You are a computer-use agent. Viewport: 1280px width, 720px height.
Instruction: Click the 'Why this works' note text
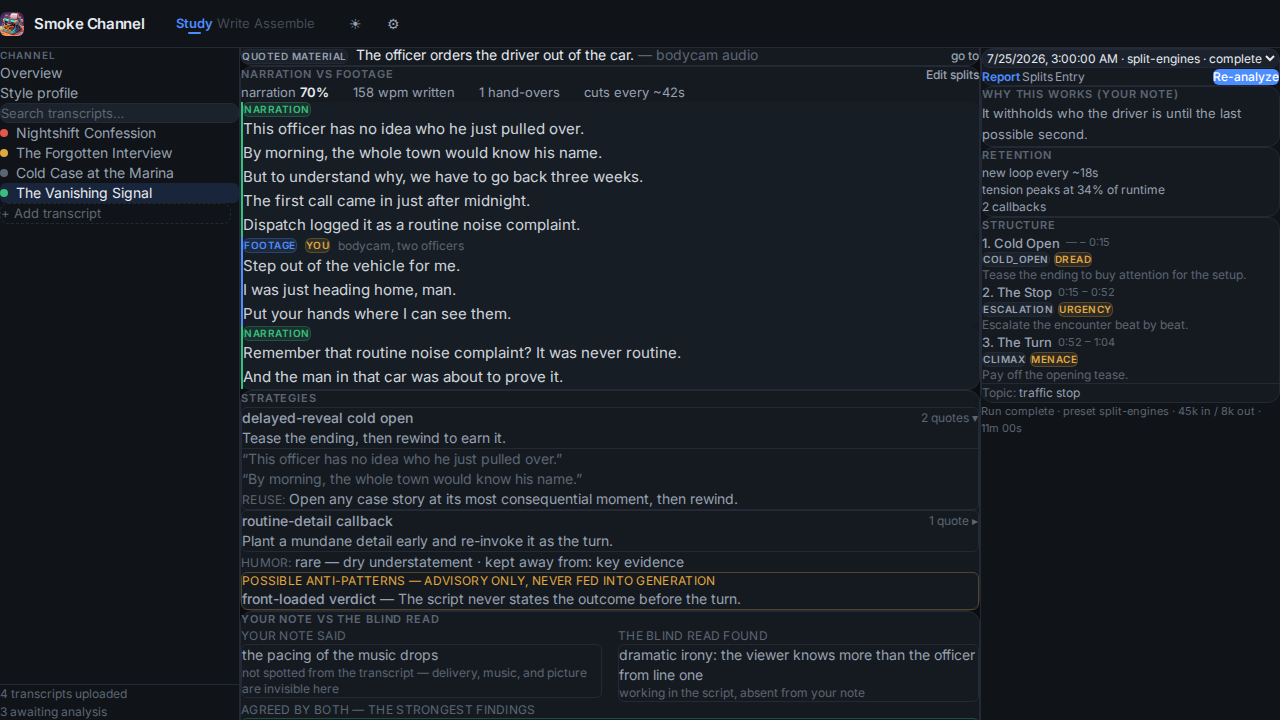pyautogui.click(x=1111, y=124)
